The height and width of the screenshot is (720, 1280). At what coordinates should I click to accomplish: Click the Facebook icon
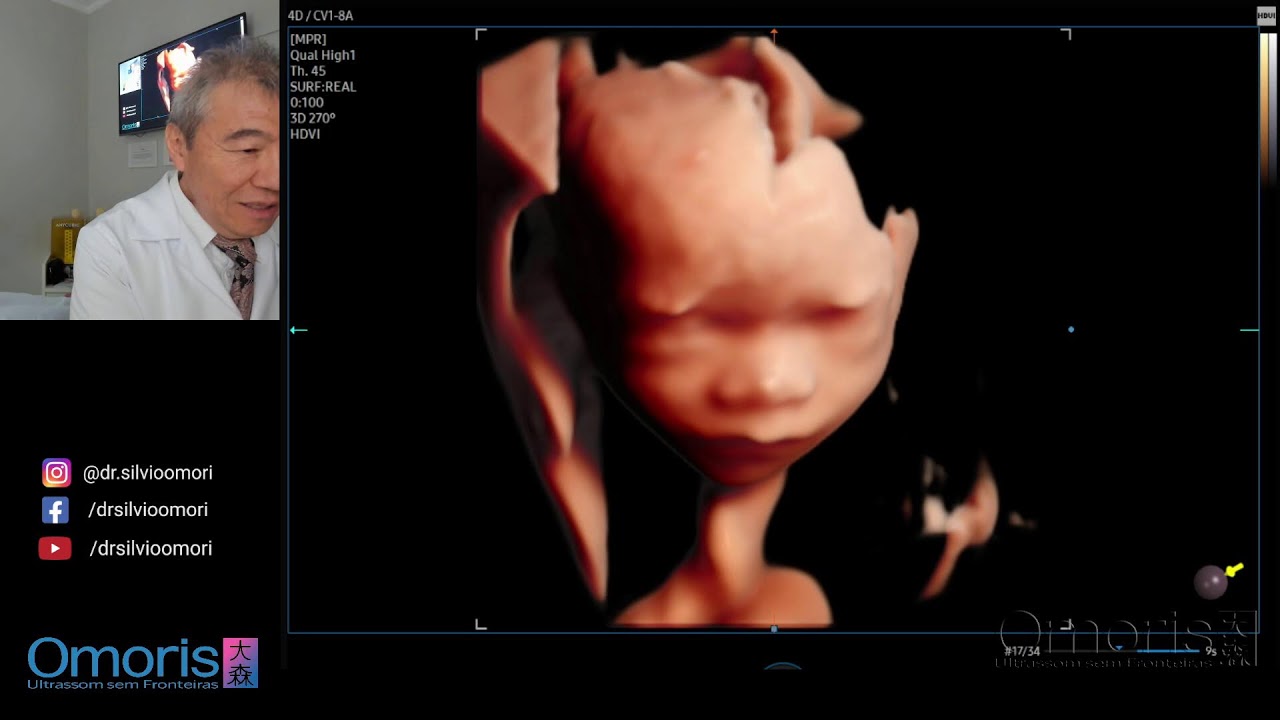55,511
